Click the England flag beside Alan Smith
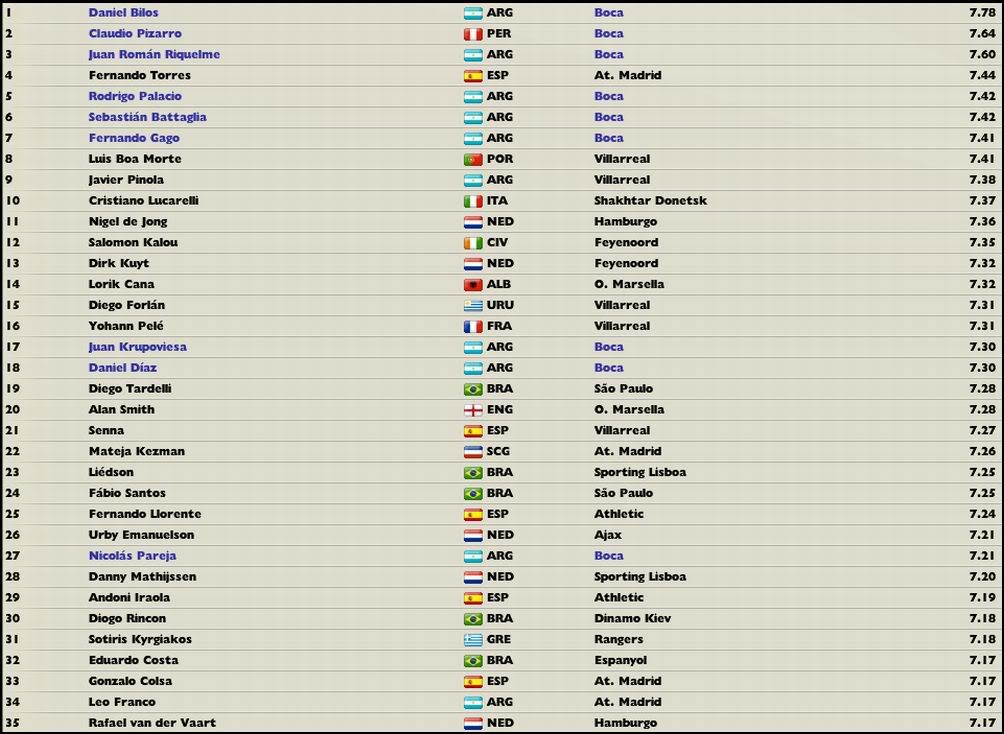 coord(473,410)
